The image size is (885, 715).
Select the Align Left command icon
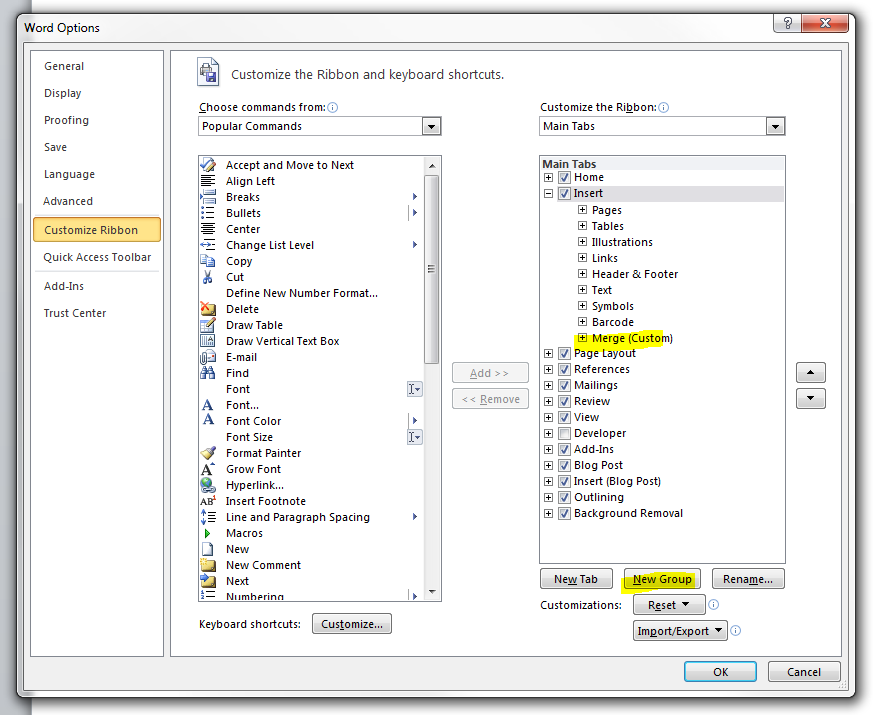pos(208,181)
